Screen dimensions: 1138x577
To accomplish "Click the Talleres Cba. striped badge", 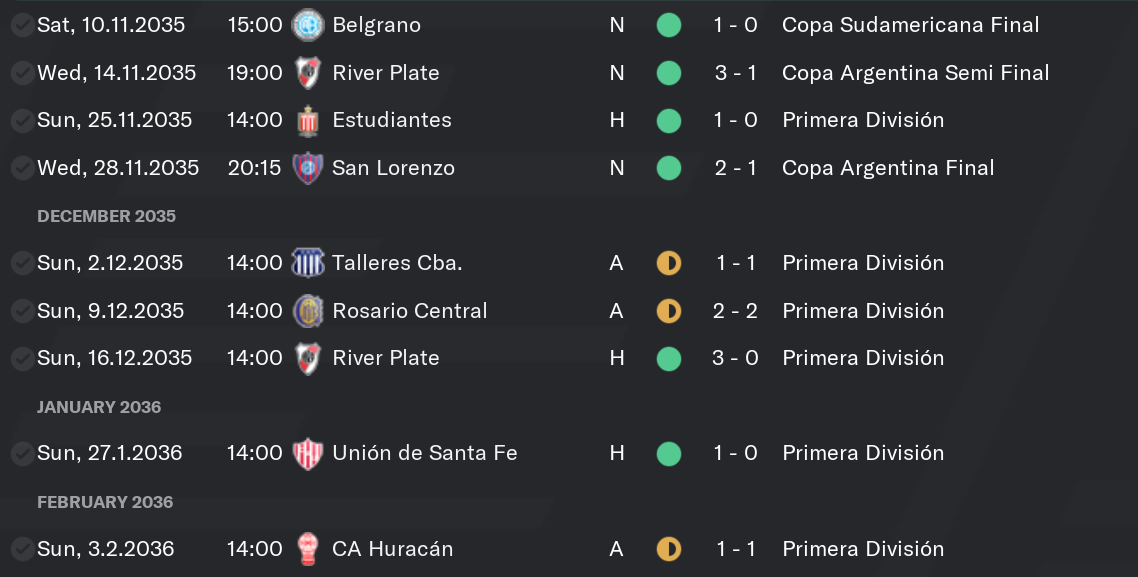I will point(308,263).
